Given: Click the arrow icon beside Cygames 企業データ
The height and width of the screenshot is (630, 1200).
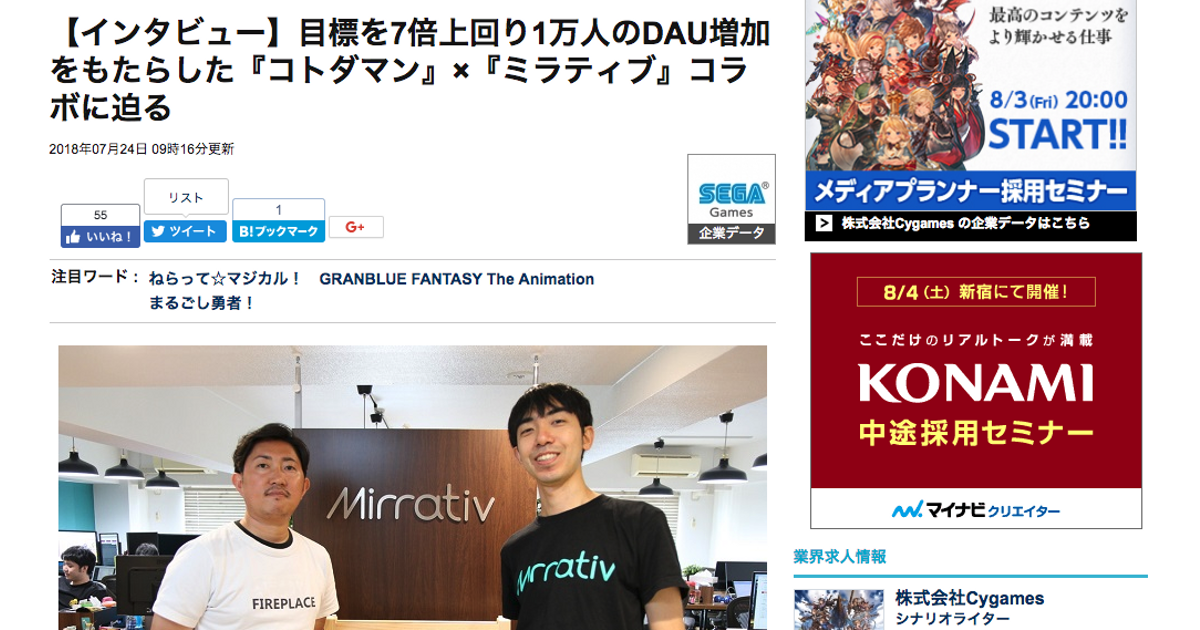Looking at the screenshot, I should pos(823,224).
